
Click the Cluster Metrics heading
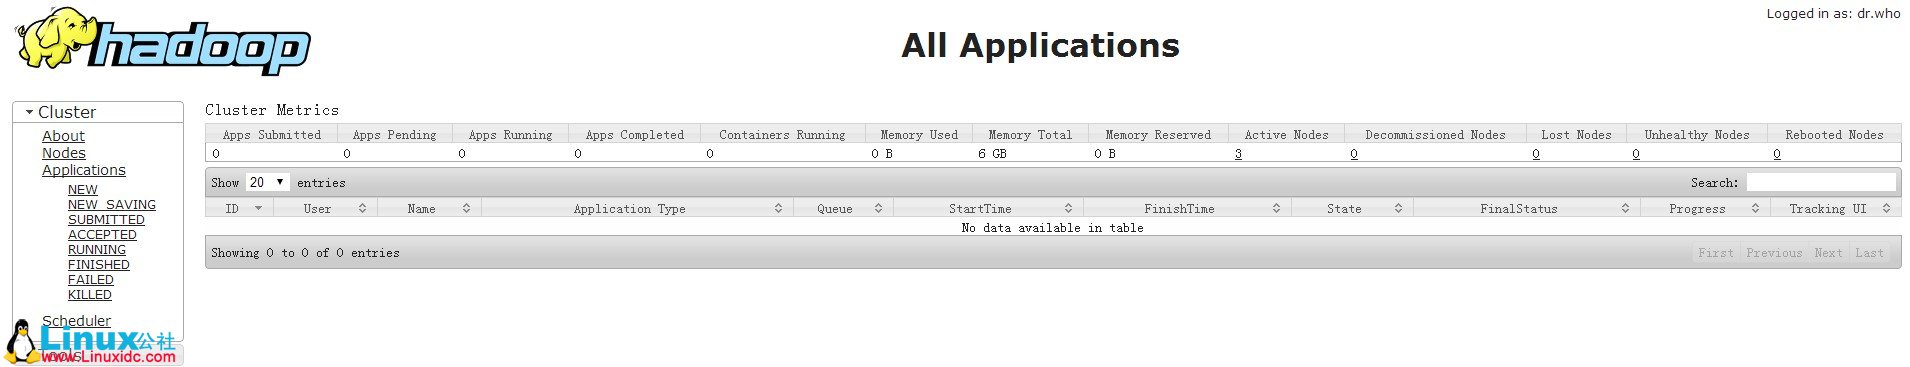pyautogui.click(x=272, y=110)
